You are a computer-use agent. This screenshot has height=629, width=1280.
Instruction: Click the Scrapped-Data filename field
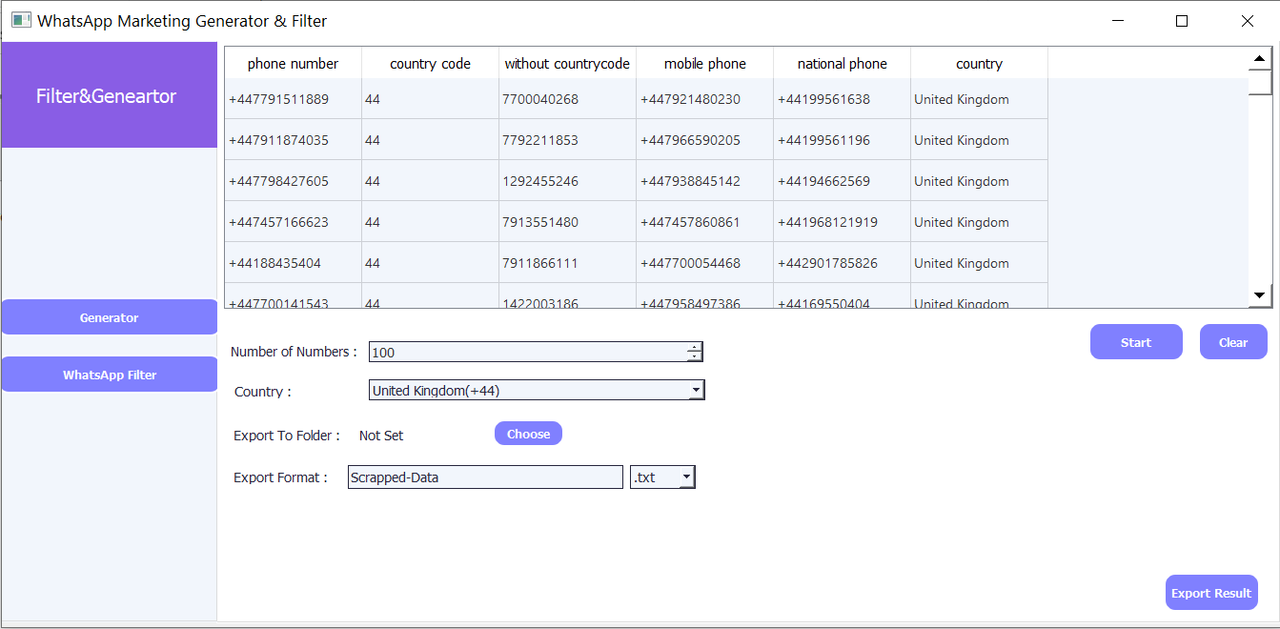pos(485,477)
